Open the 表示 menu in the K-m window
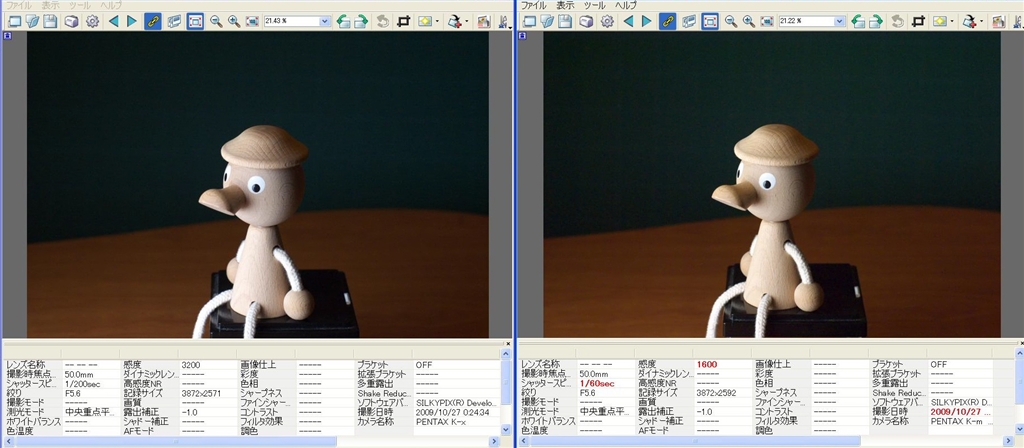The height and width of the screenshot is (448, 1024). [565, 5]
